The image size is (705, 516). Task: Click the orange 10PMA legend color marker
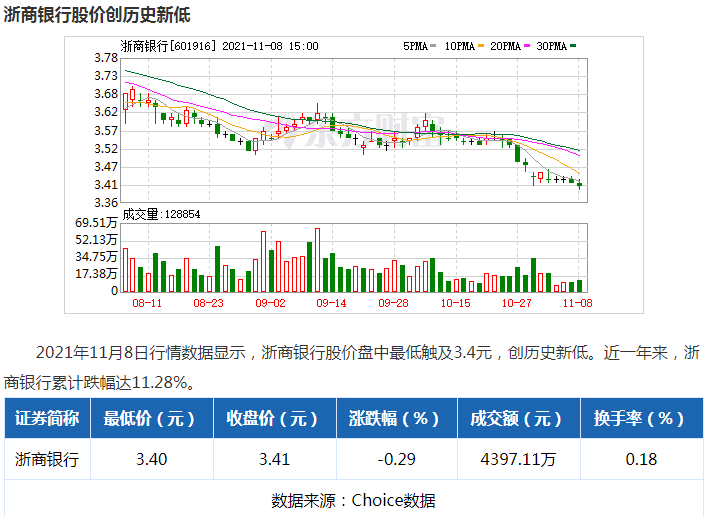(481, 46)
